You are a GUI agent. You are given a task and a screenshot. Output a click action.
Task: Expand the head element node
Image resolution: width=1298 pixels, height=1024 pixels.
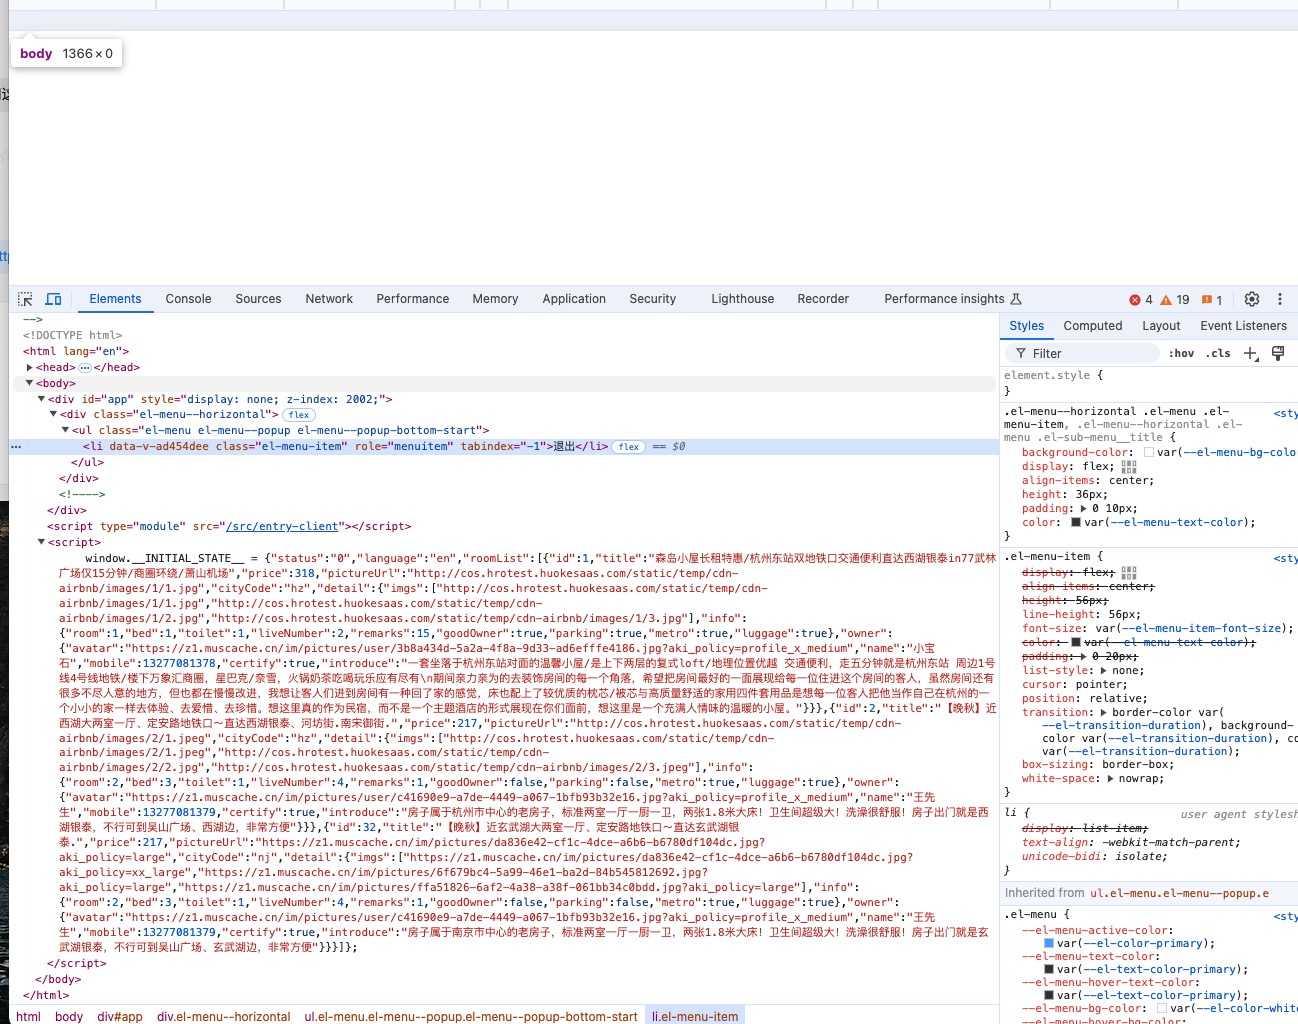click(29, 367)
